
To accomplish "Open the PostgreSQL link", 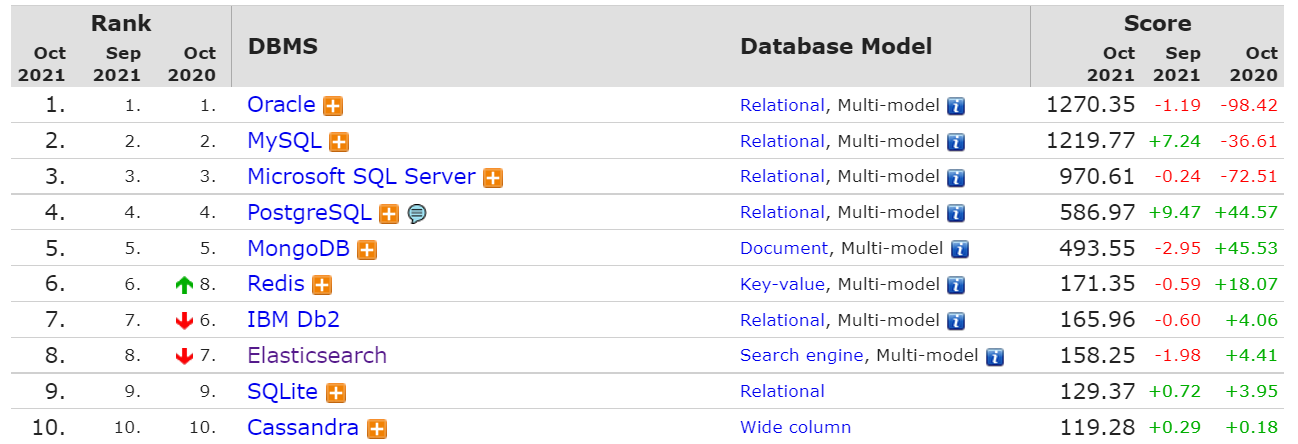I will 309,212.
